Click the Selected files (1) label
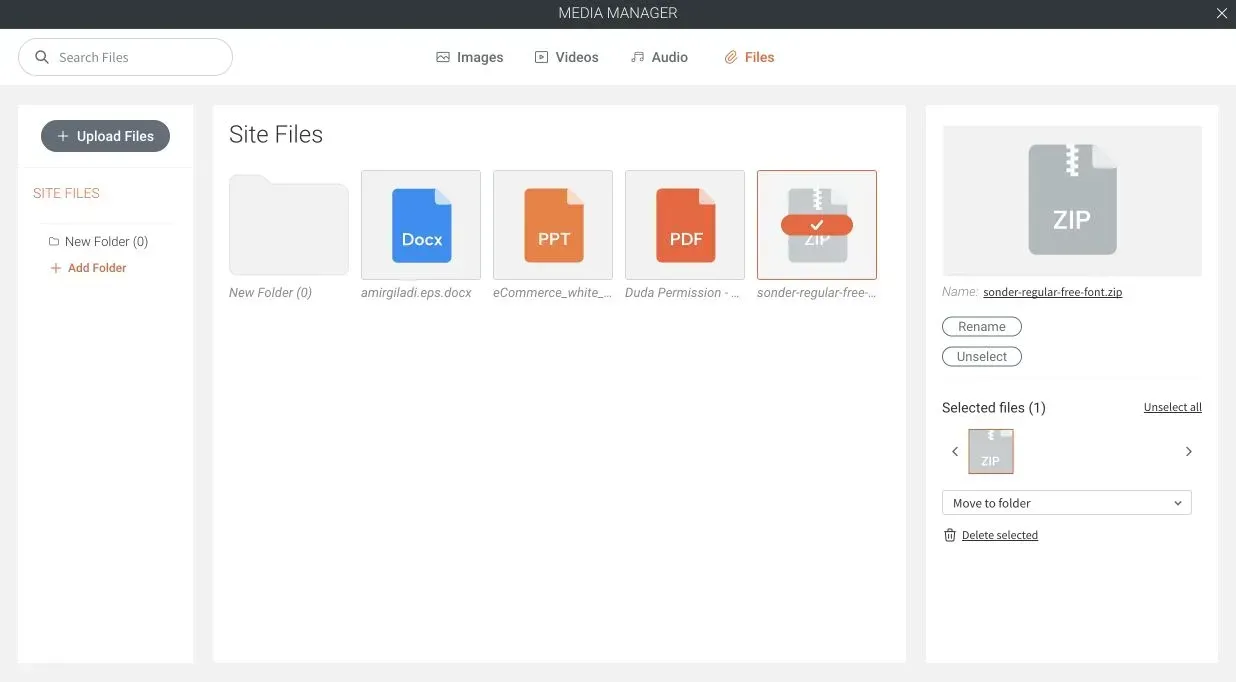1236x682 pixels. pos(994,407)
